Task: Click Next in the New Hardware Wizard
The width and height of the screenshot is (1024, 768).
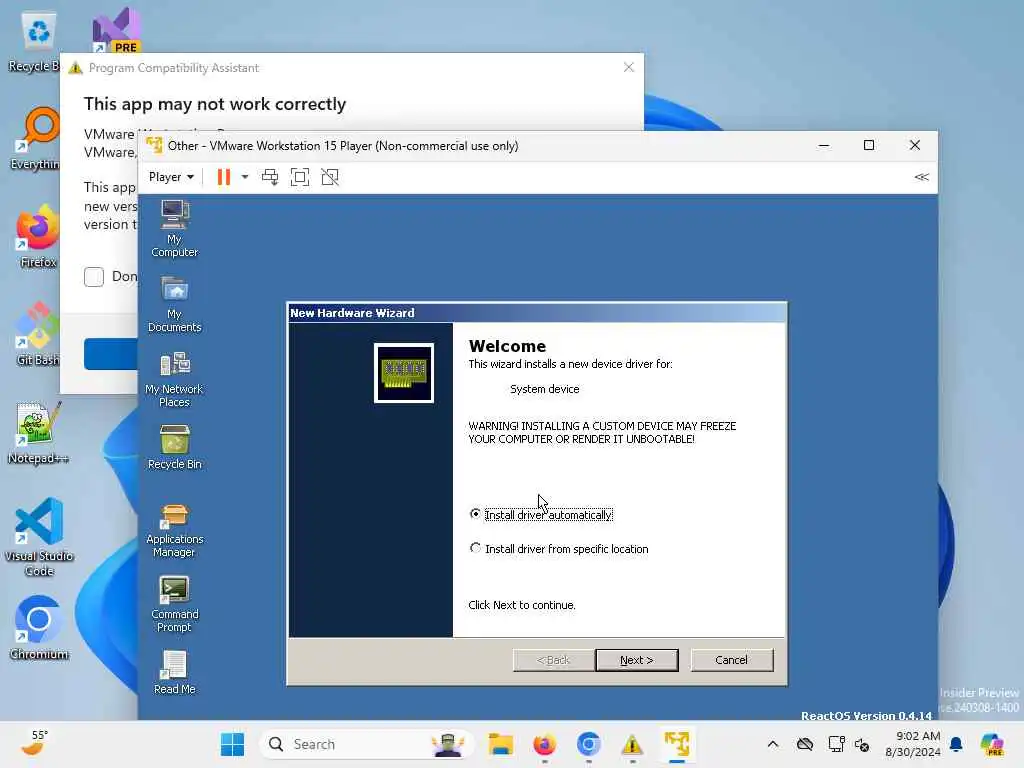Action: 637,660
